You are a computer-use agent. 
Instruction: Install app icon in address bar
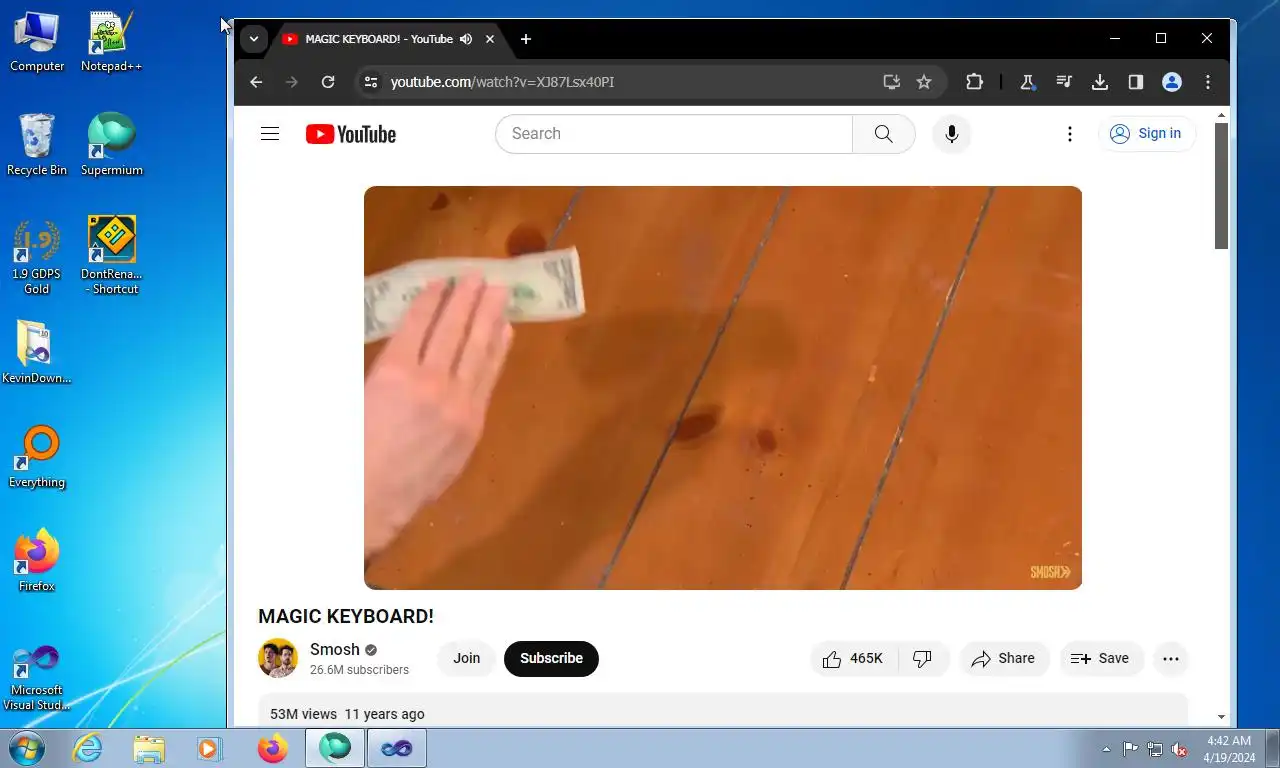(x=892, y=82)
